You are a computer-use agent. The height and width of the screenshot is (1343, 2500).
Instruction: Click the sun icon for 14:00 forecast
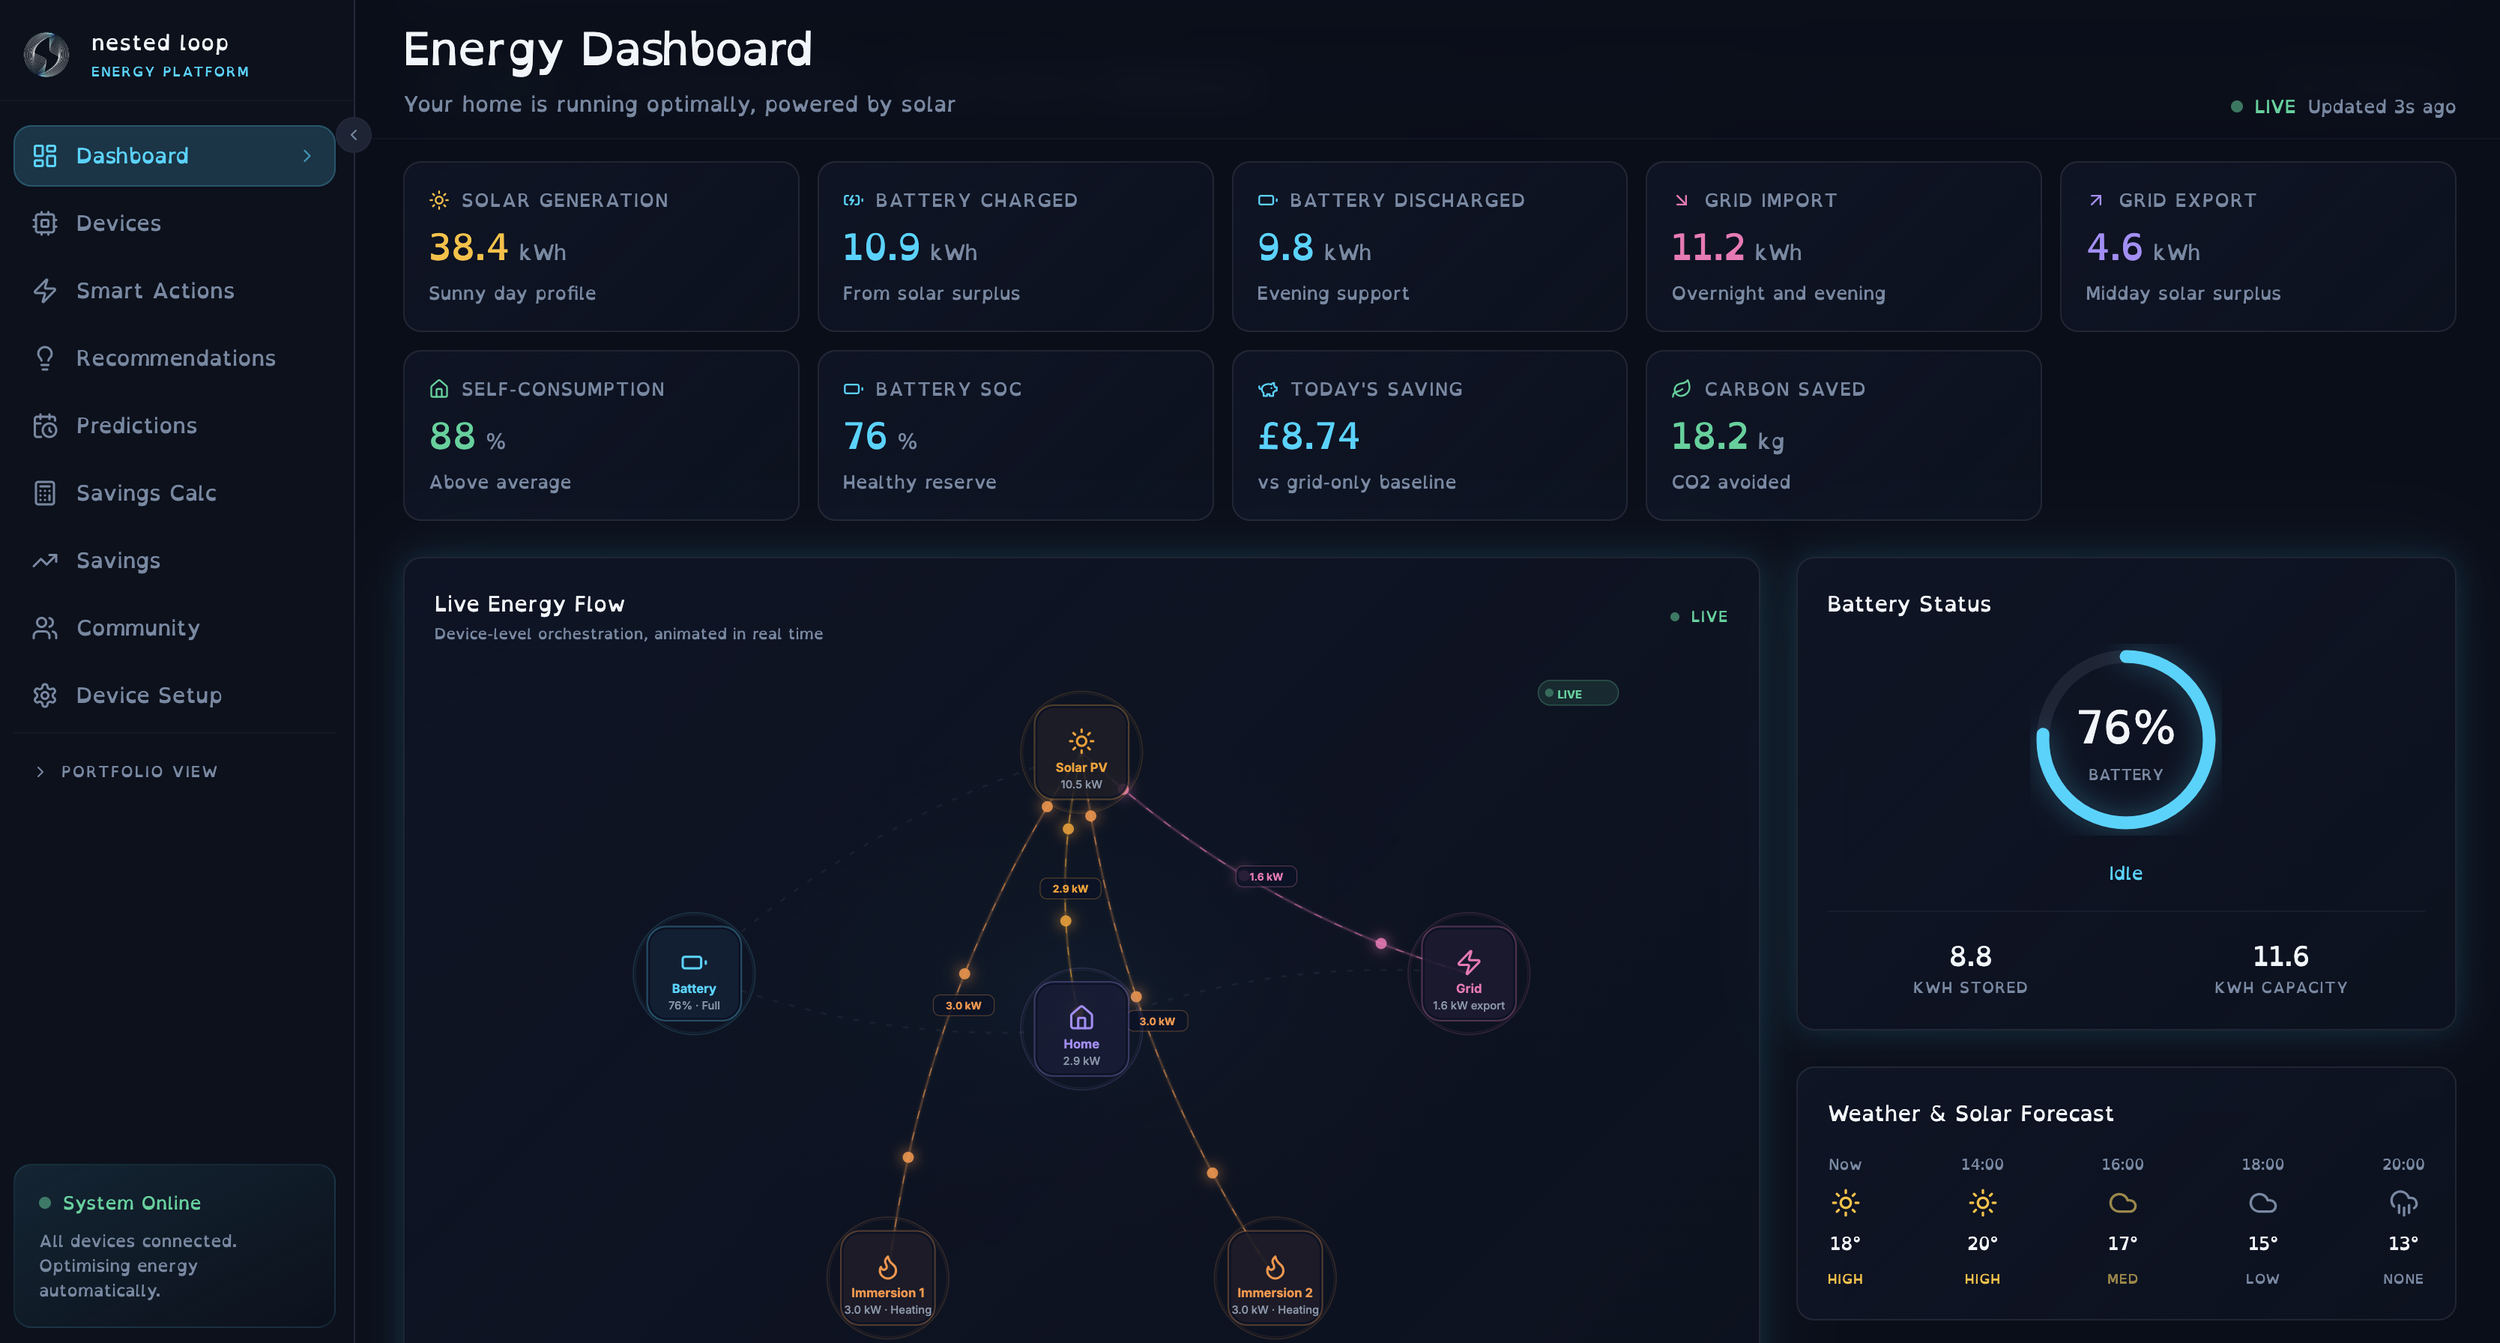pos(1982,1202)
